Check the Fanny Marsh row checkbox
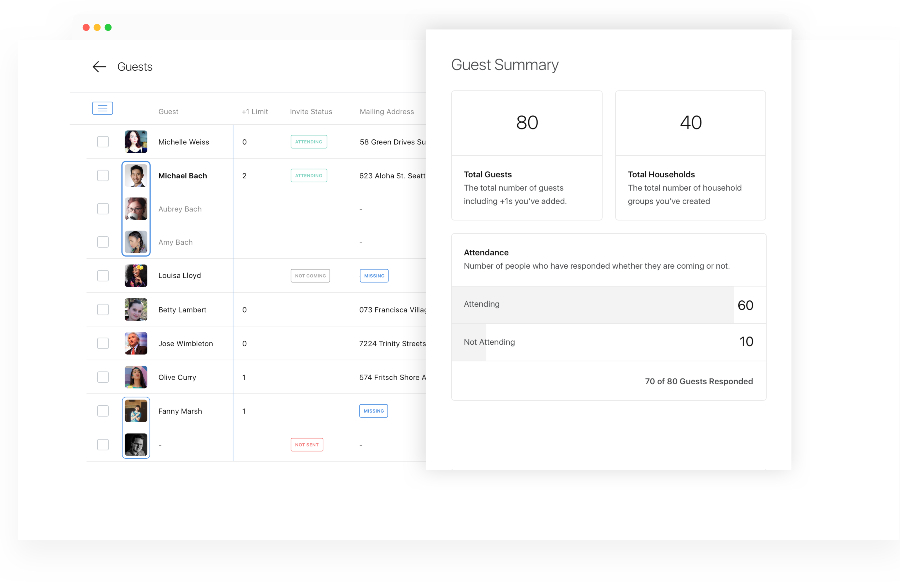The height and width of the screenshot is (582, 900). point(103,411)
